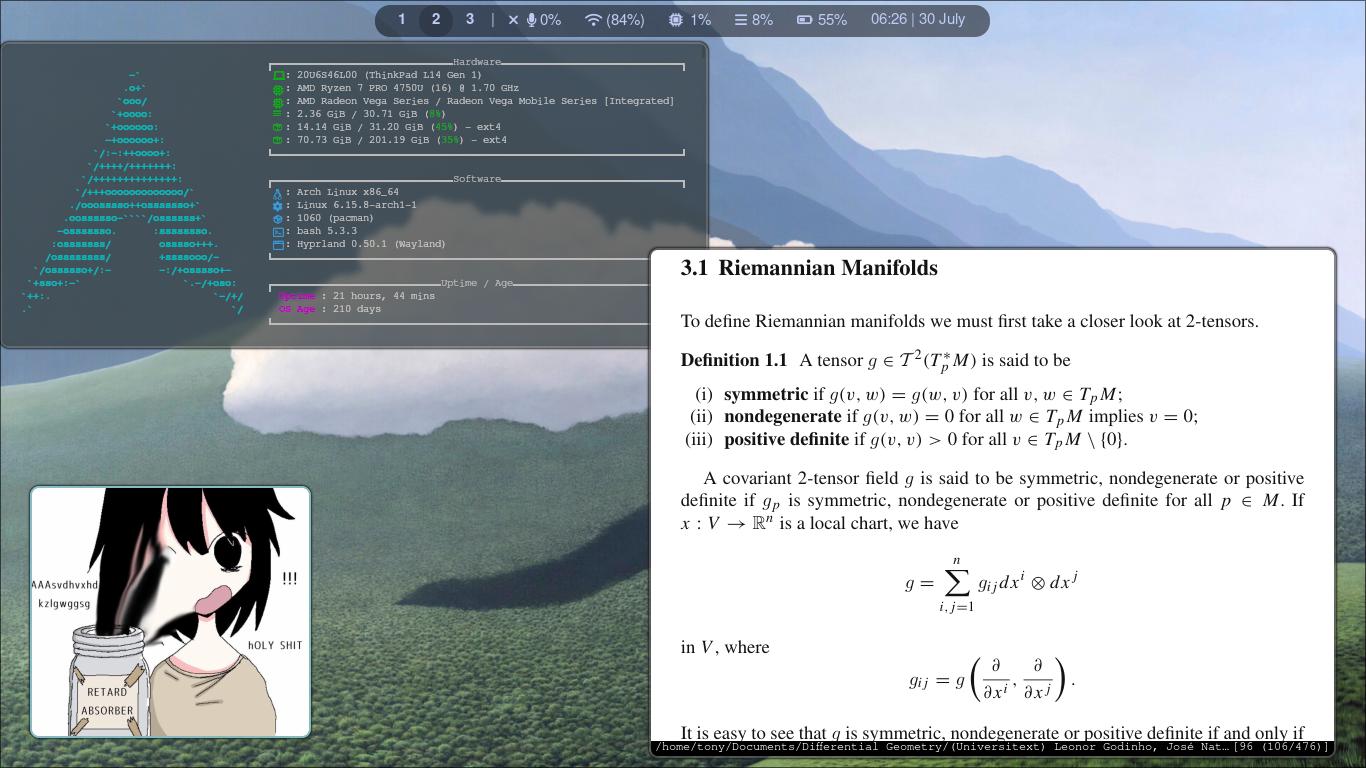1366x768 pixels.
Task: Click the hOLY SHIT caption in image
Action: coord(275,645)
